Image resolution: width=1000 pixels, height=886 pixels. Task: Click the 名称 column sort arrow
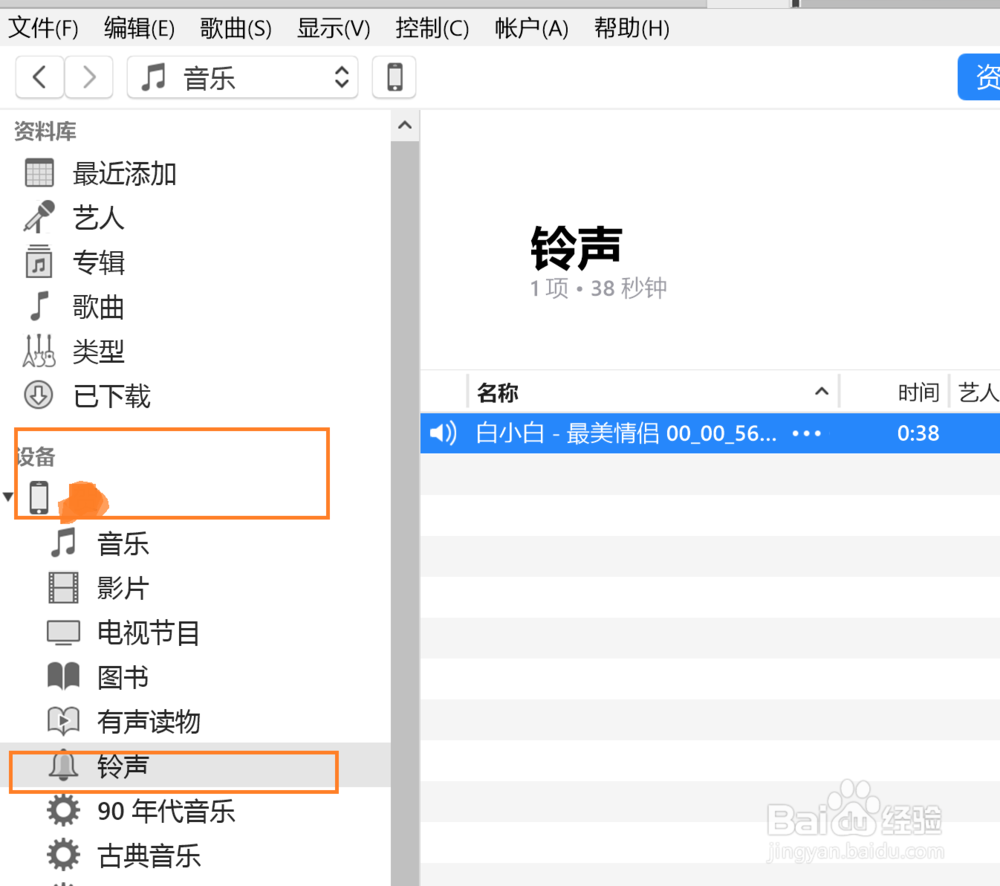pyautogui.click(x=820, y=392)
